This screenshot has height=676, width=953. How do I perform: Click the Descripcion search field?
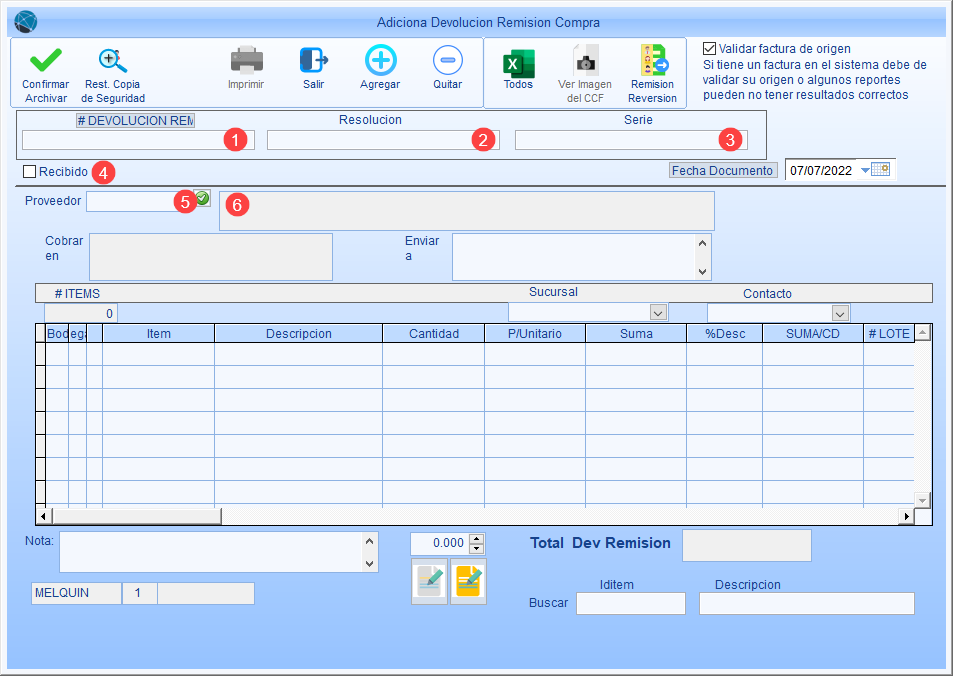coord(807,604)
